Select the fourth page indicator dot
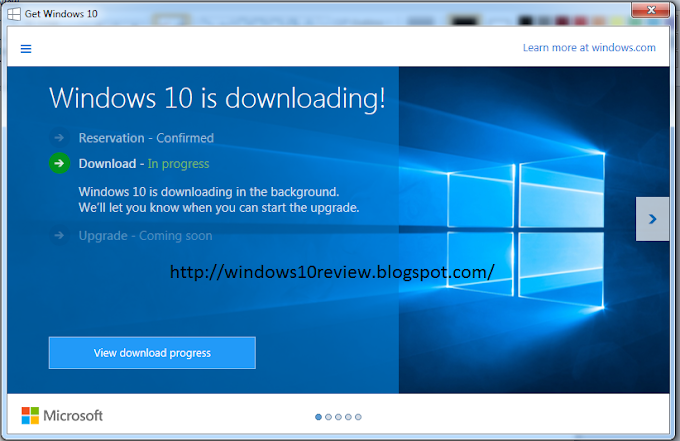This screenshot has height=441, width=680. pos(348,417)
